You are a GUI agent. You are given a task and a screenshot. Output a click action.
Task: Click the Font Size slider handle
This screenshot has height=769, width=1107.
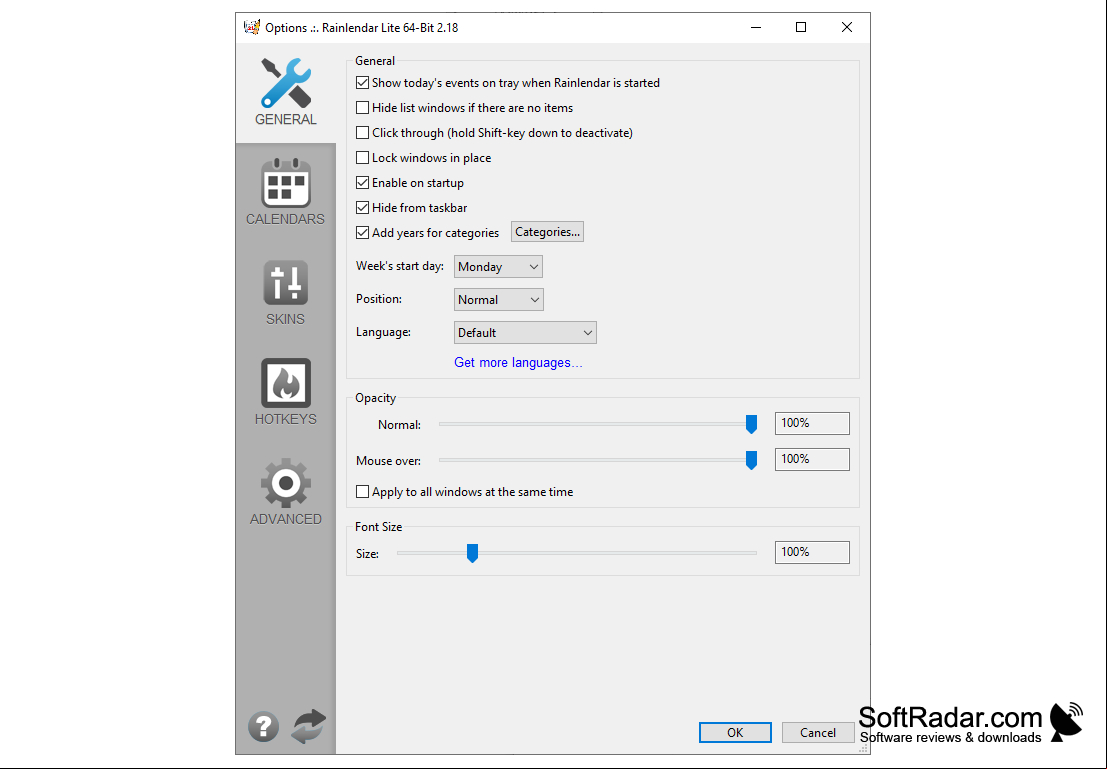(472, 553)
